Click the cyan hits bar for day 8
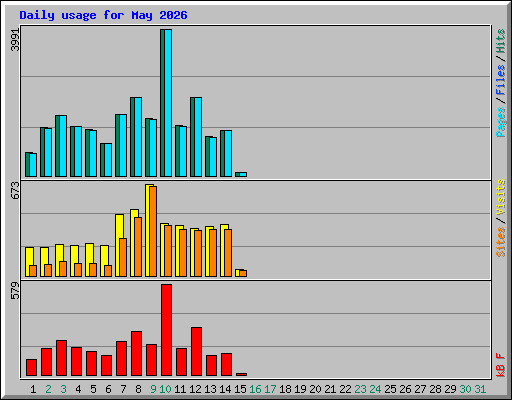512x400 pixels. 138,137
